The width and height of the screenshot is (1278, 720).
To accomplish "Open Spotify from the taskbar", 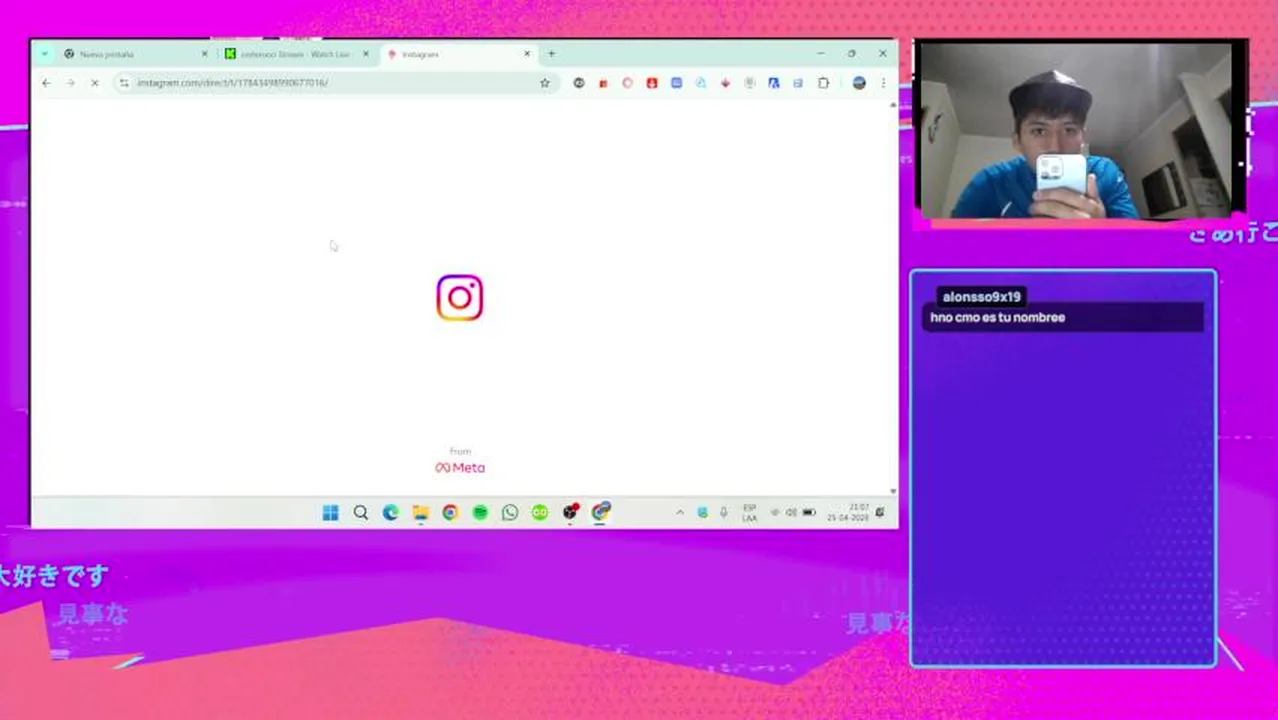I will tap(481, 513).
